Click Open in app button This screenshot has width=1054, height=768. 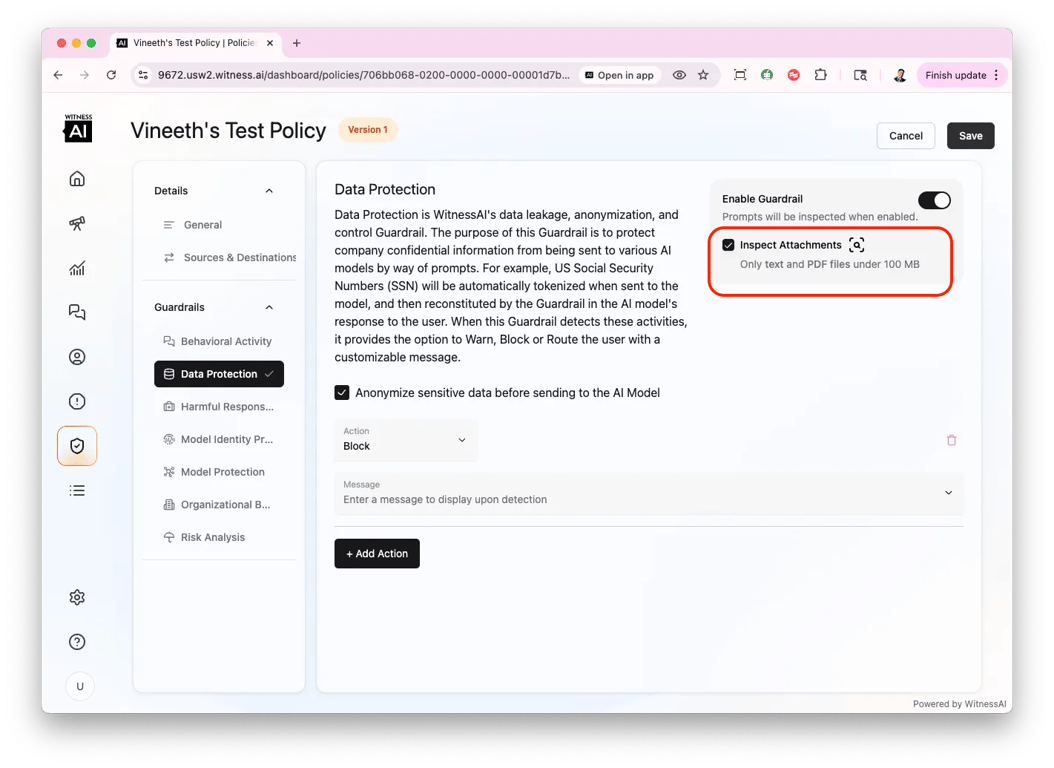619,75
